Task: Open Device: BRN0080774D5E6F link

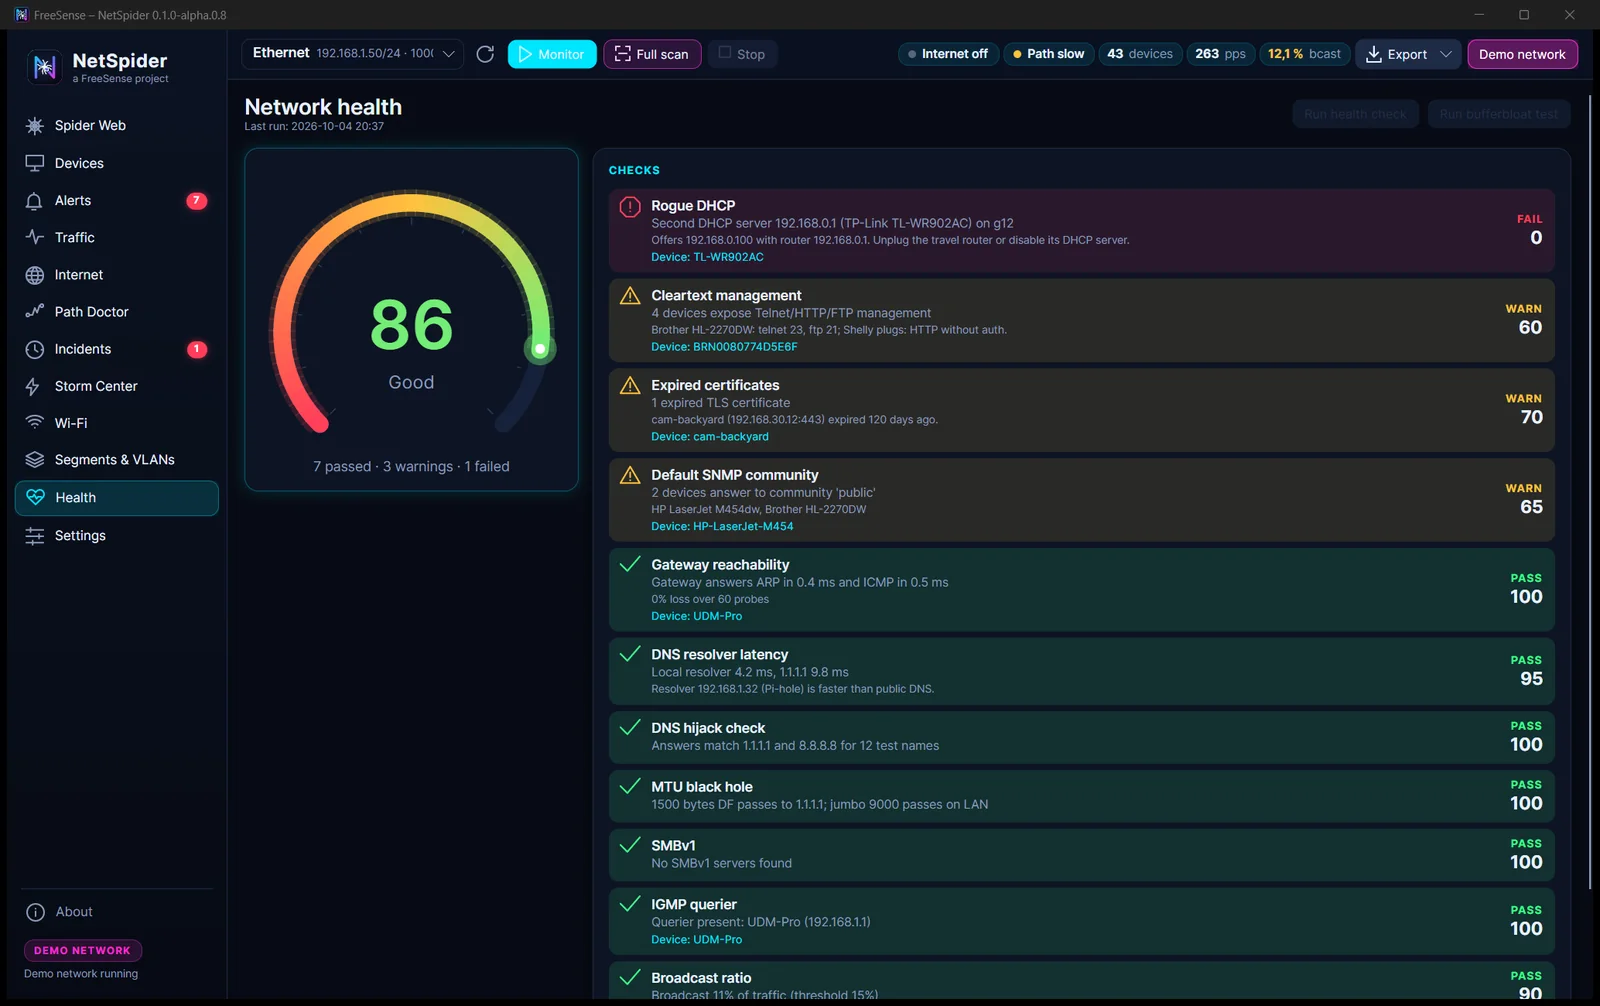Action: 724,347
